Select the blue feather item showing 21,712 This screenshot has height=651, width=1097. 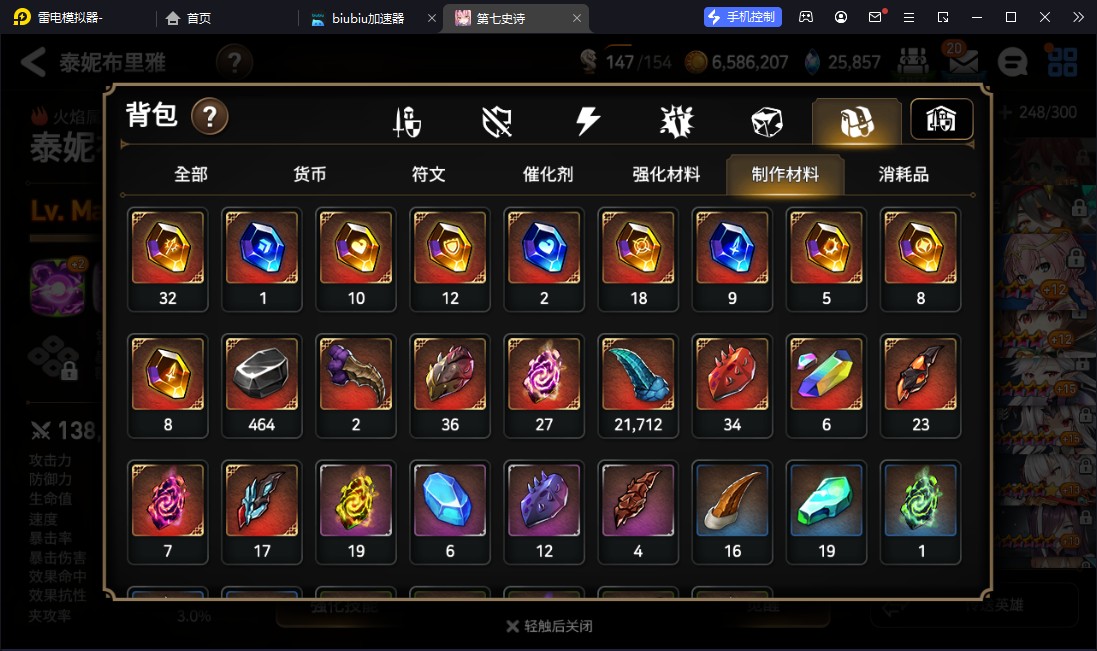click(638, 386)
